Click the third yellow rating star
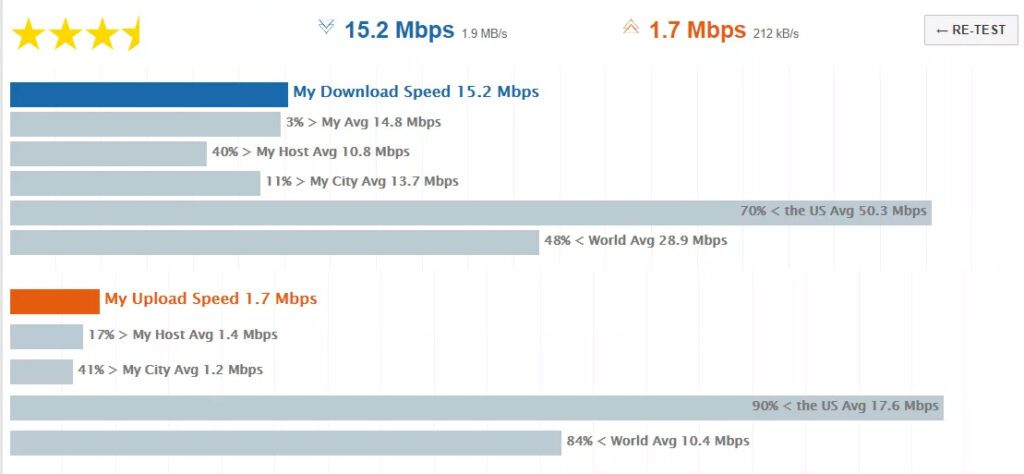The width and height of the screenshot is (1024, 474). pos(103,34)
